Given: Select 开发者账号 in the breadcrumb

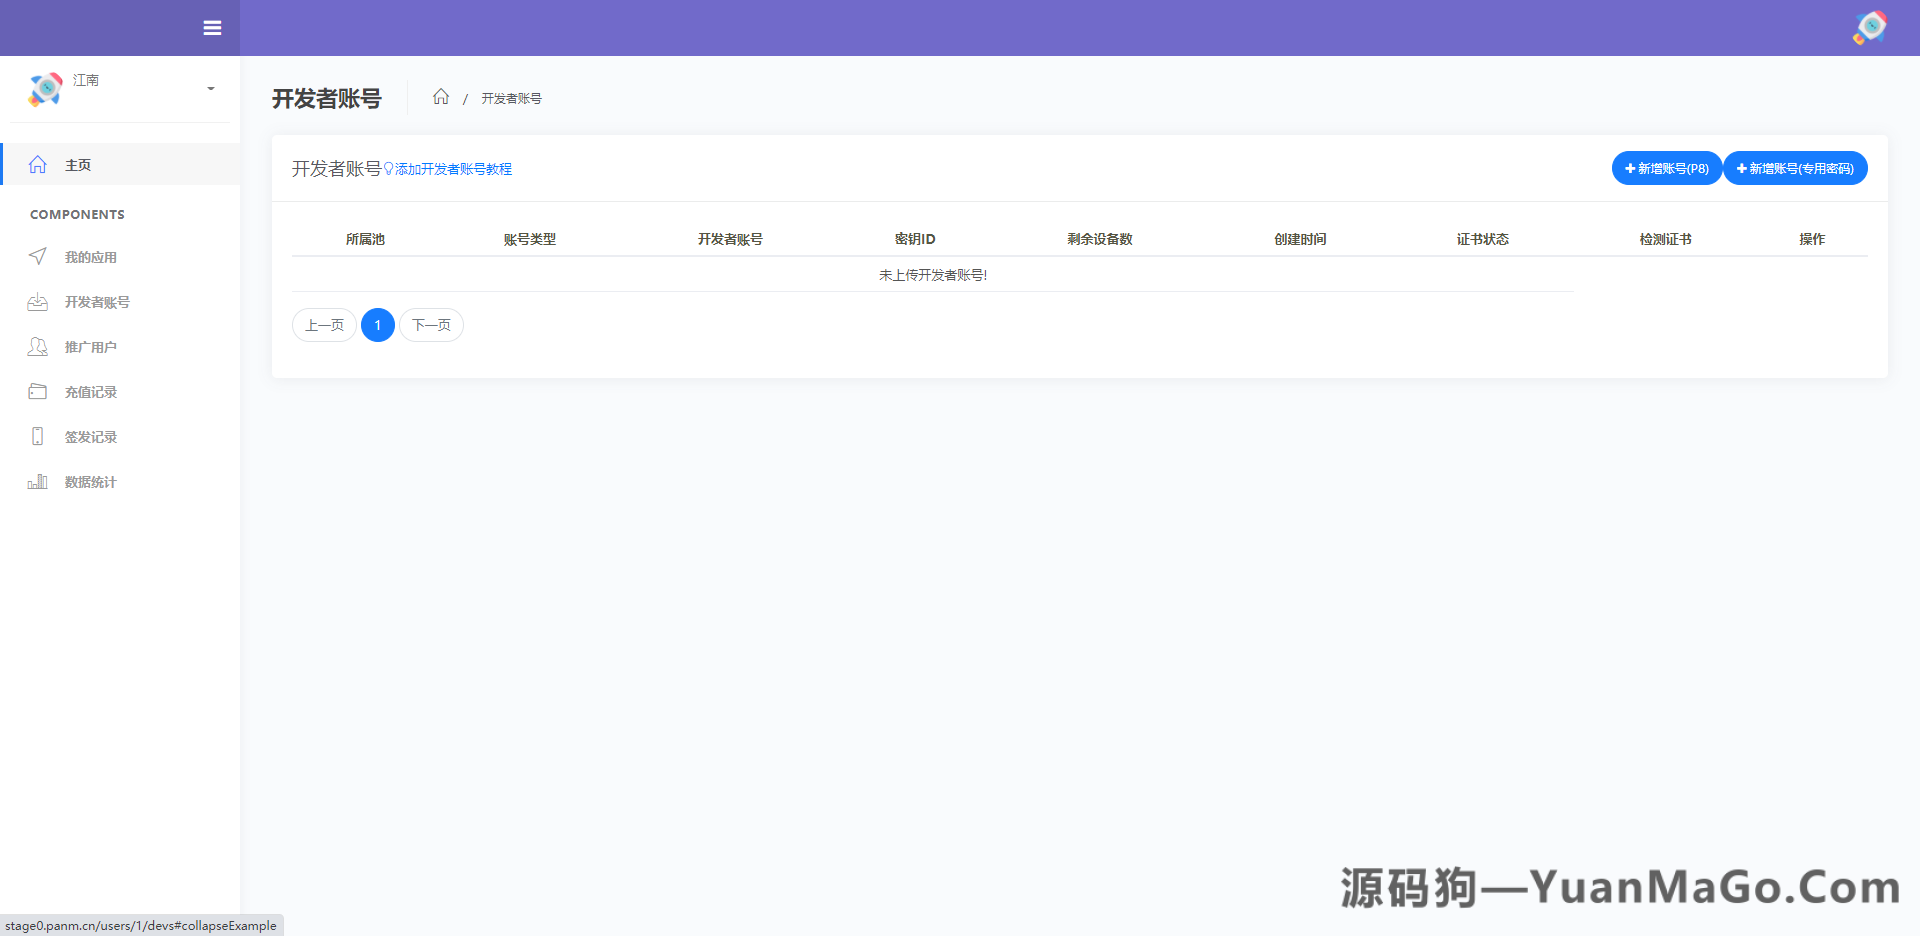Looking at the screenshot, I should (511, 97).
